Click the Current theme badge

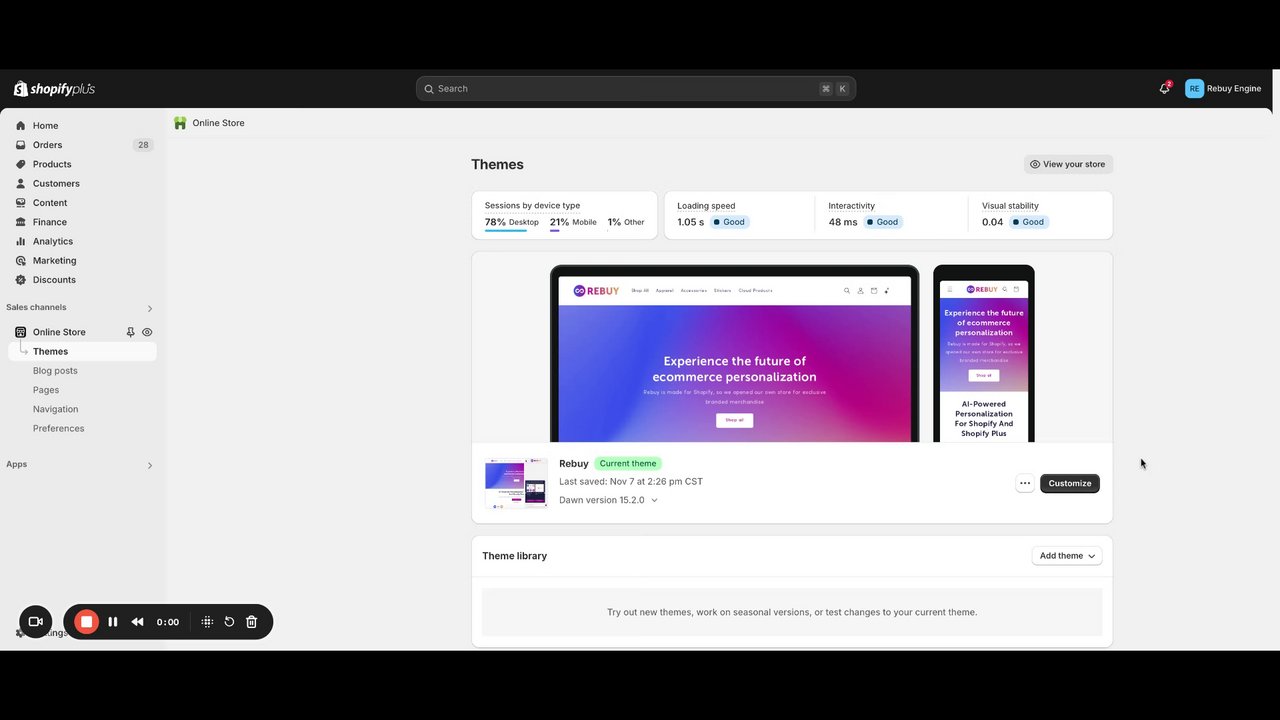coord(628,464)
